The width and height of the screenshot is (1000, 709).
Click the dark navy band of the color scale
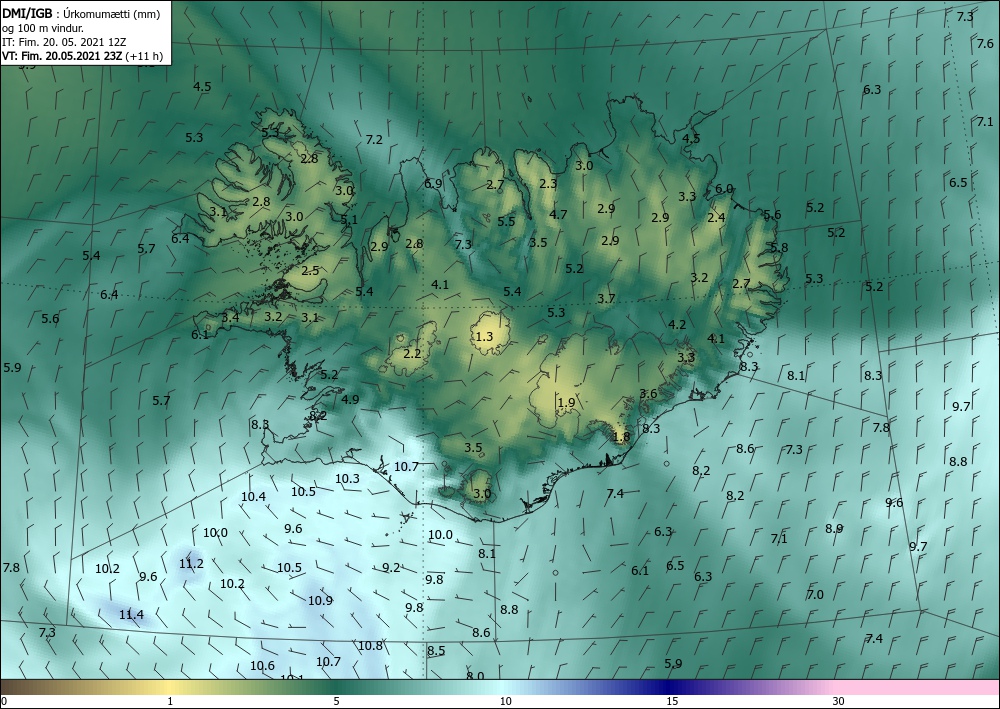(670, 687)
